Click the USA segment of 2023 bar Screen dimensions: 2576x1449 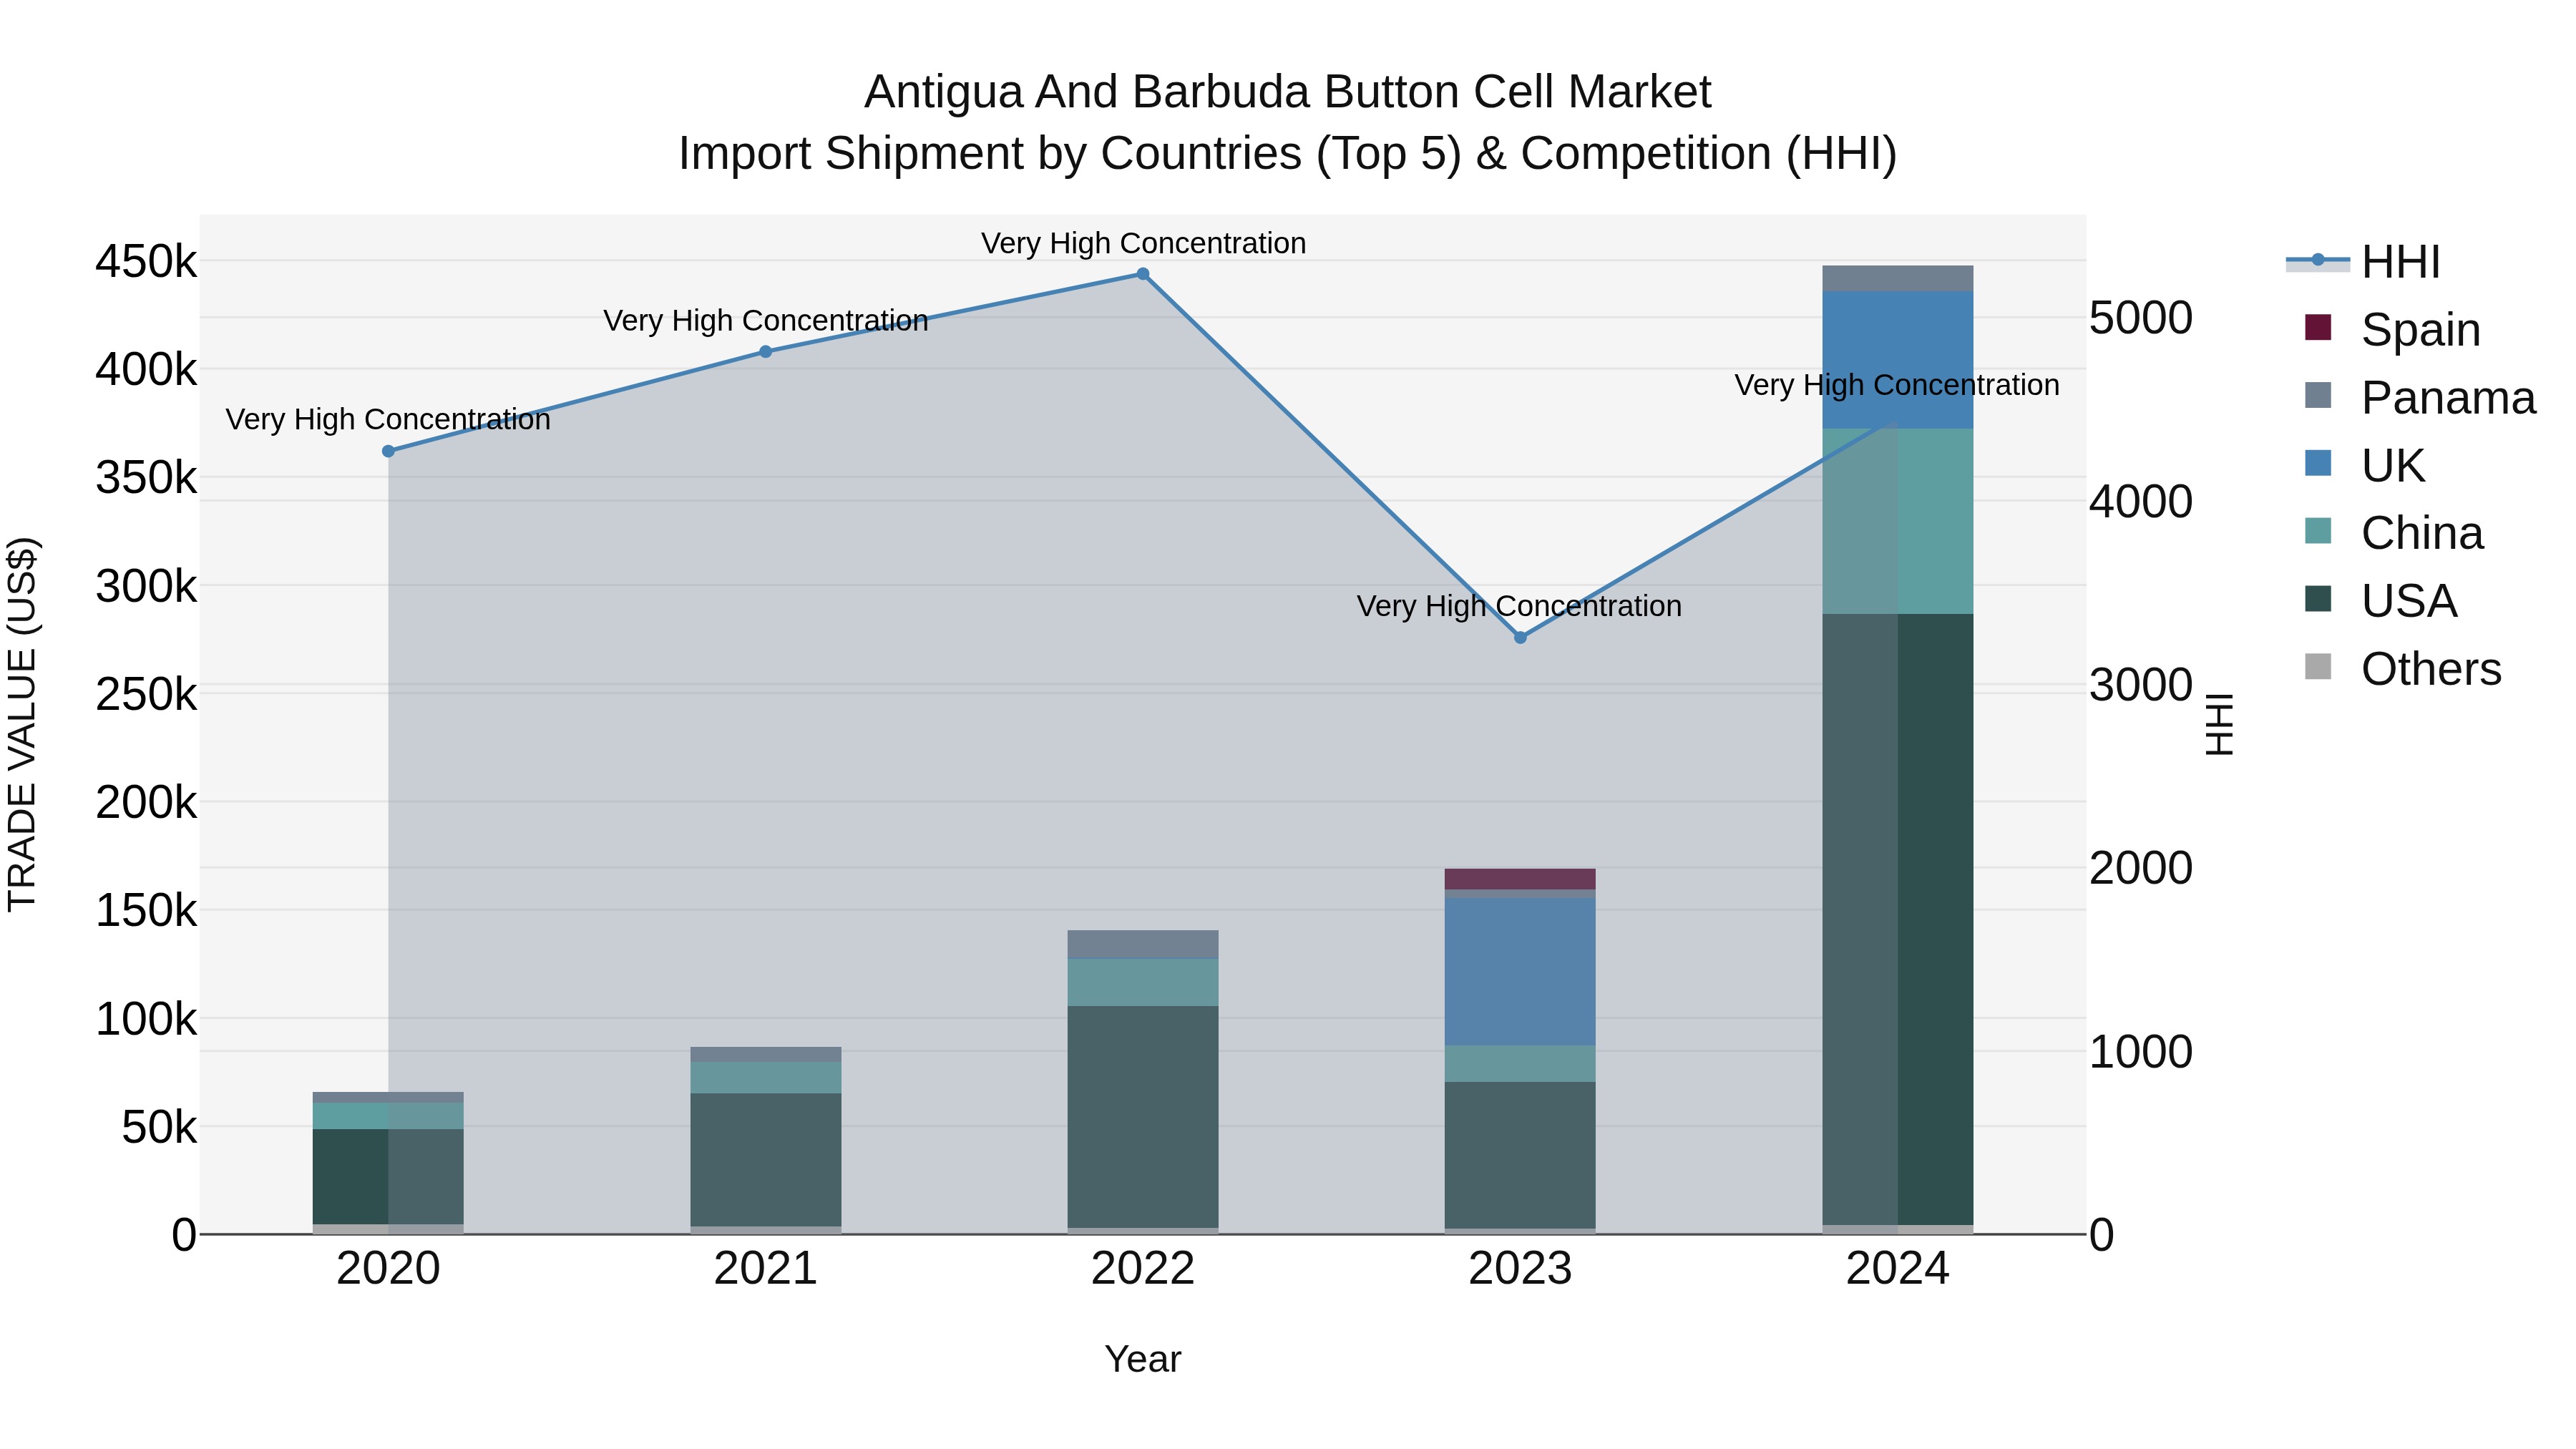[1520, 1155]
